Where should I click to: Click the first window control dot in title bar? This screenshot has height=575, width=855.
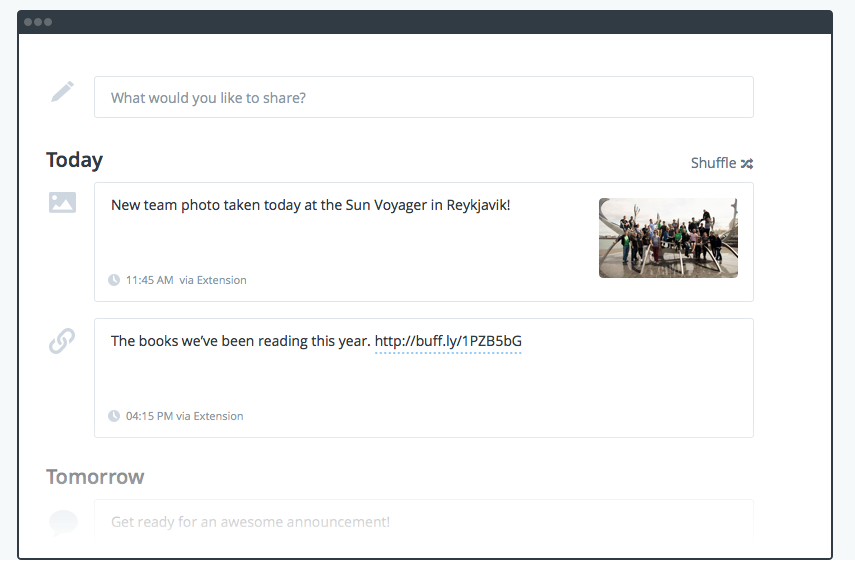click(x=28, y=22)
